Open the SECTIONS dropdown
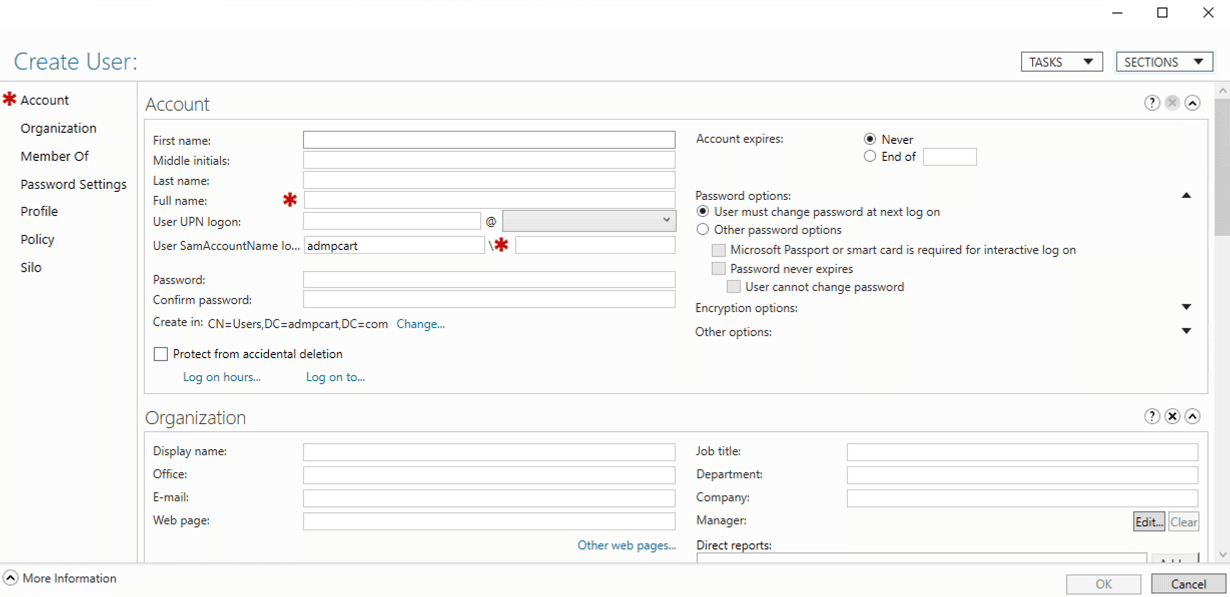Screen dimensions: 1230x597 [x=1164, y=61]
